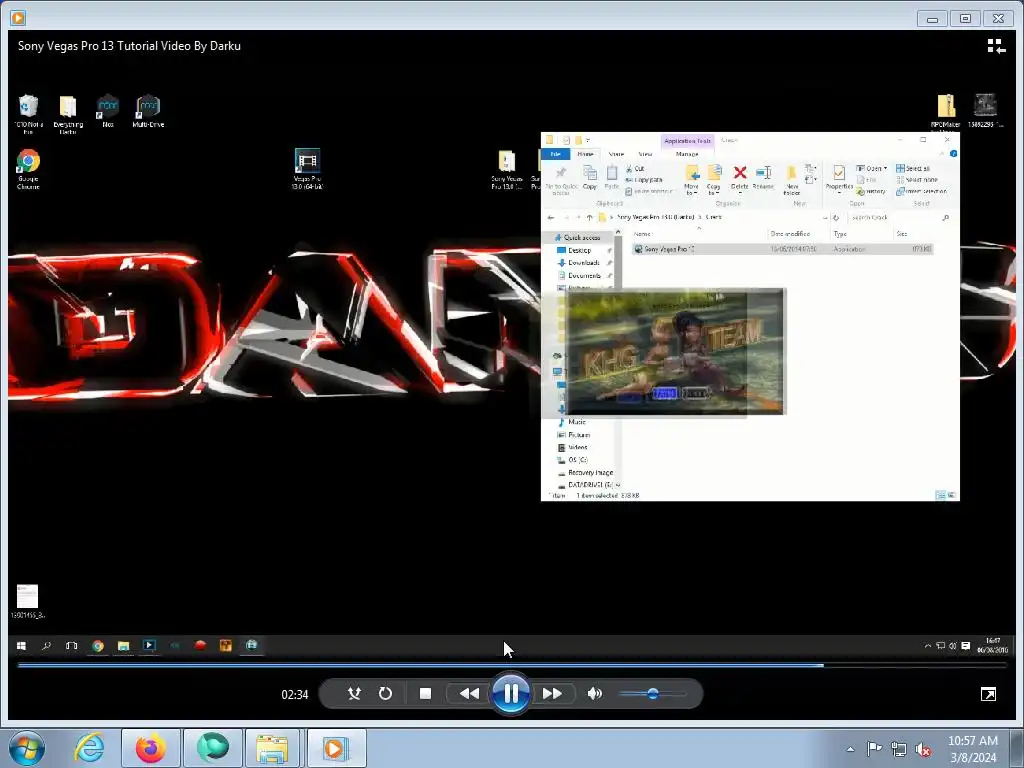Open the Windows Start menu

click(27, 748)
